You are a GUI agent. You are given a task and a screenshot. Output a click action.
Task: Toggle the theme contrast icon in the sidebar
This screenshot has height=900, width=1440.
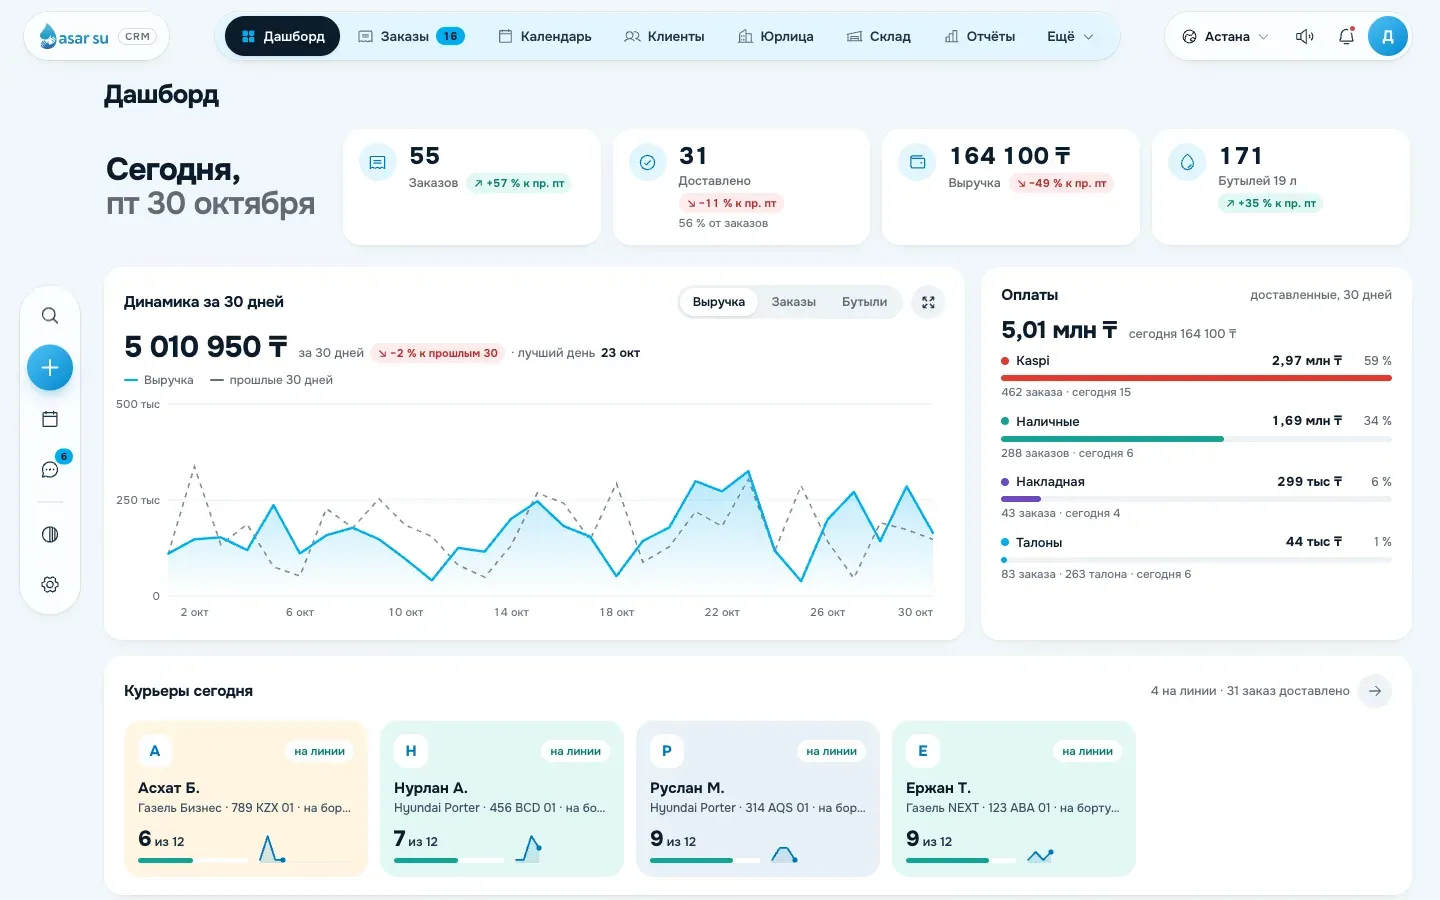tap(50, 534)
